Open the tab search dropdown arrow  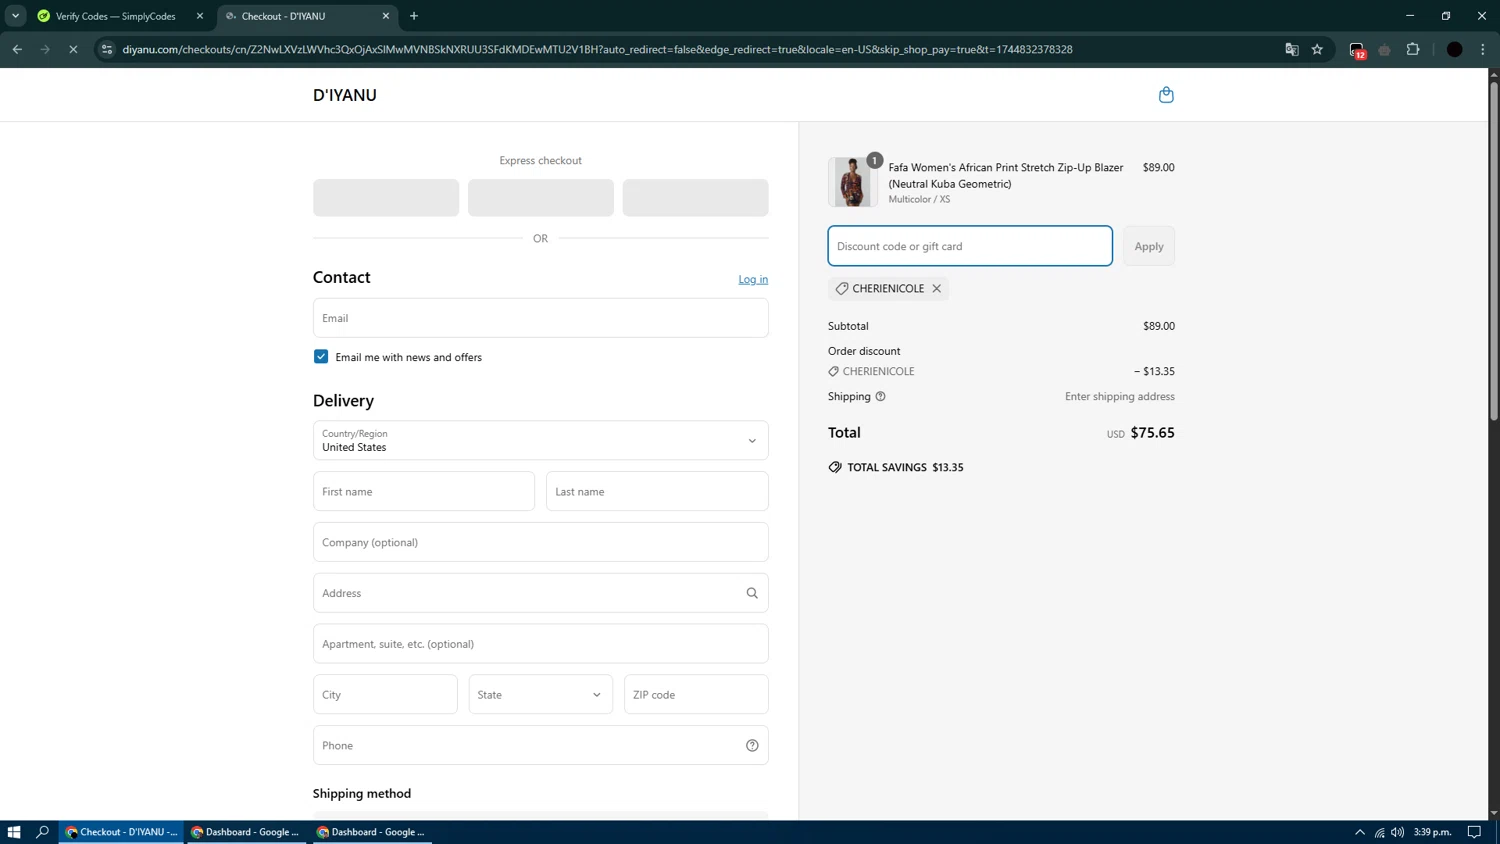coord(15,16)
